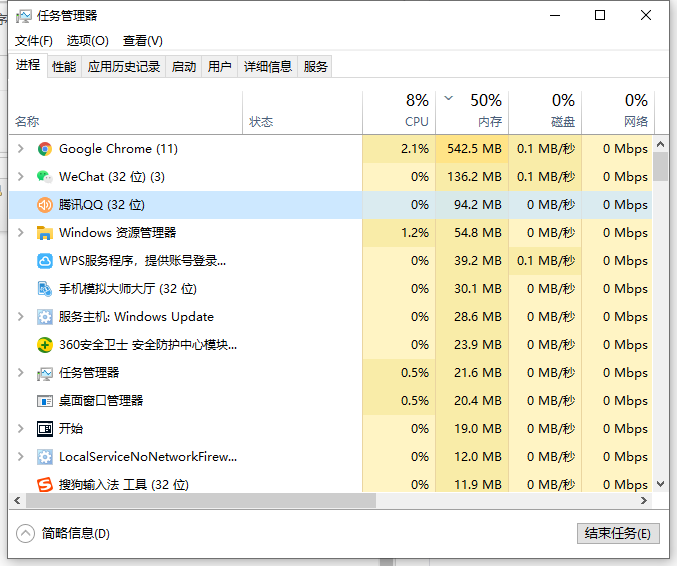Click the Tencent QQ icon
This screenshot has width=677, height=566.
point(44,205)
